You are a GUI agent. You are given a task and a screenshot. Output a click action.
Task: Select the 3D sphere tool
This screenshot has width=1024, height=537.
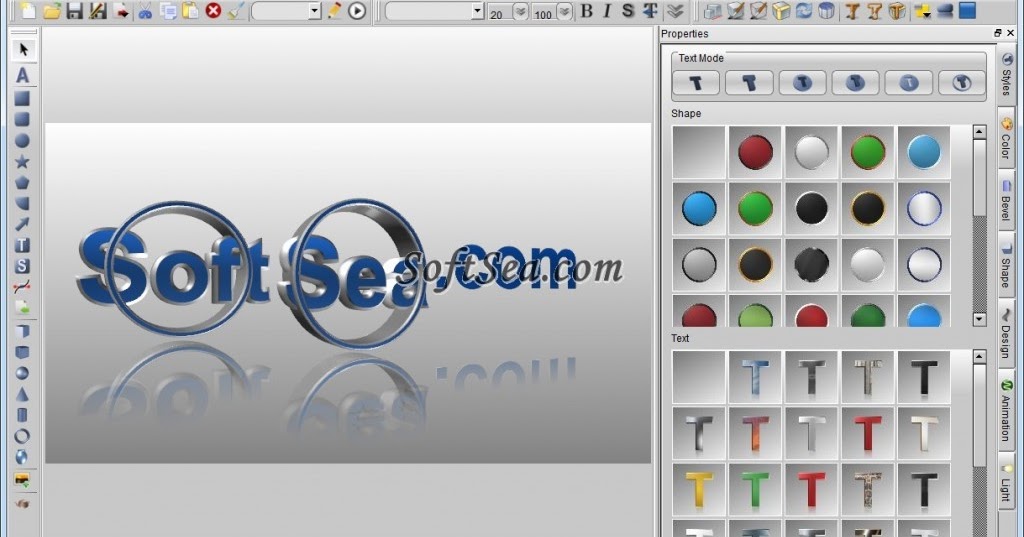coord(22,373)
